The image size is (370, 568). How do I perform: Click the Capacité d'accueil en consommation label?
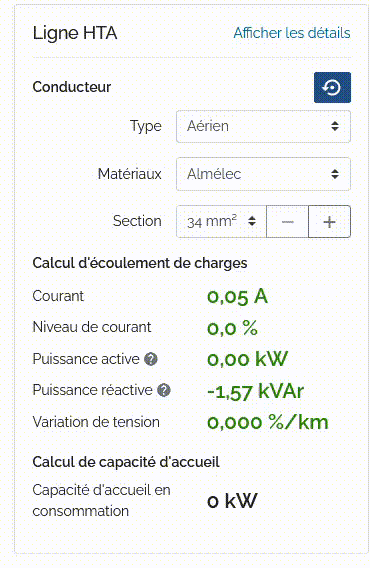point(101,501)
